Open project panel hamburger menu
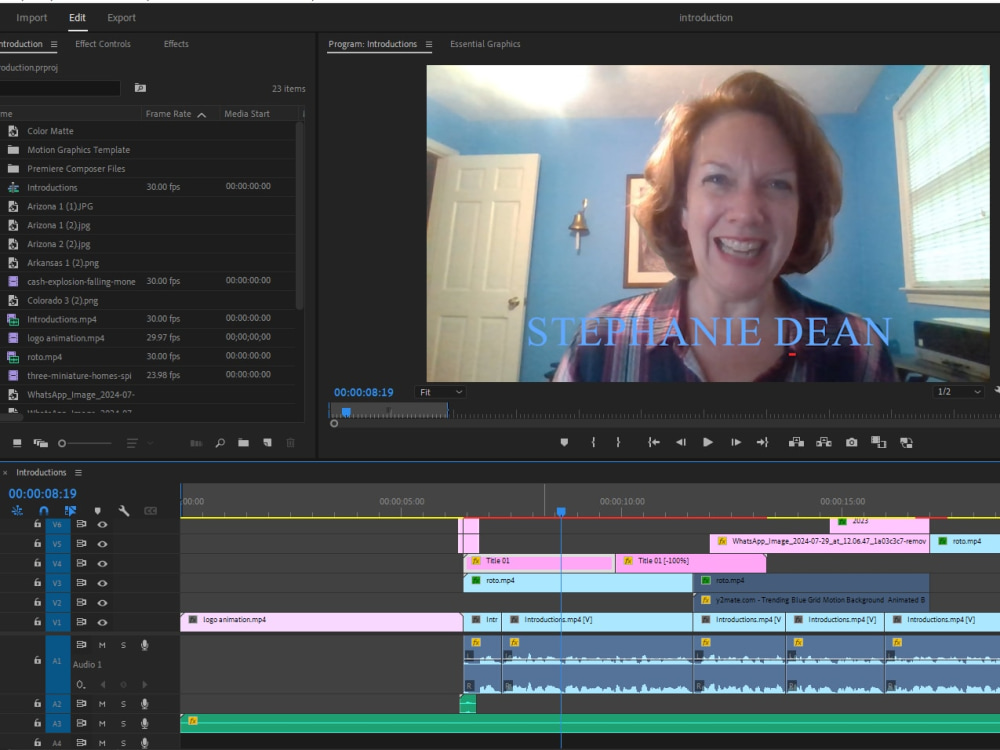The height and width of the screenshot is (750, 1000). coord(54,44)
